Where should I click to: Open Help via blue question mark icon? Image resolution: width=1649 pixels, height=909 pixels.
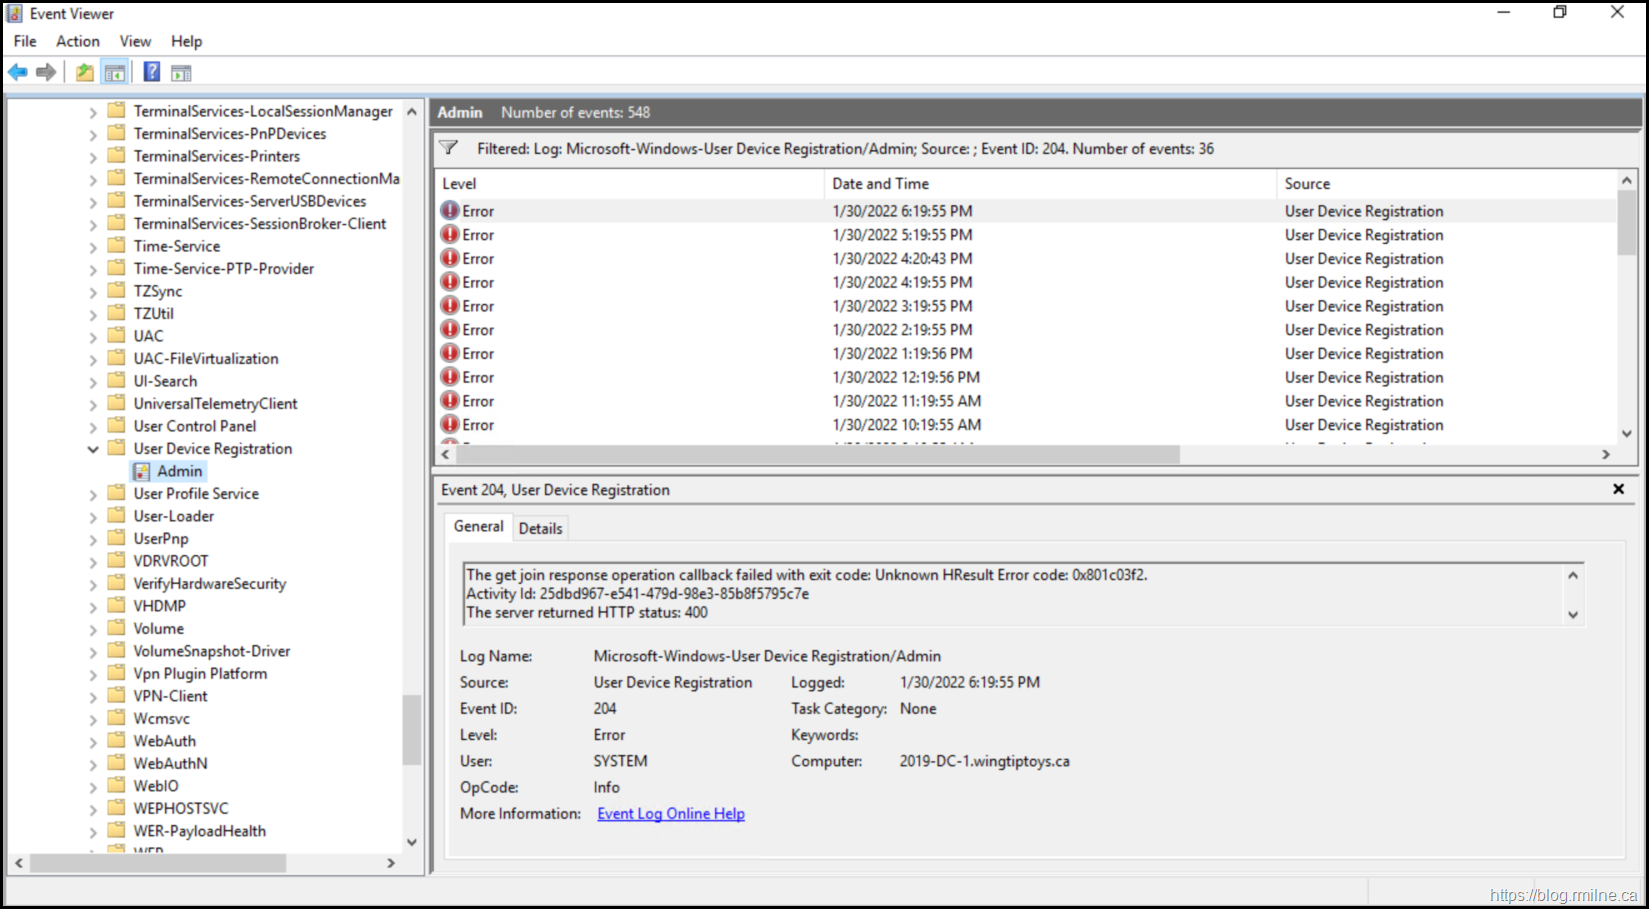(x=152, y=72)
